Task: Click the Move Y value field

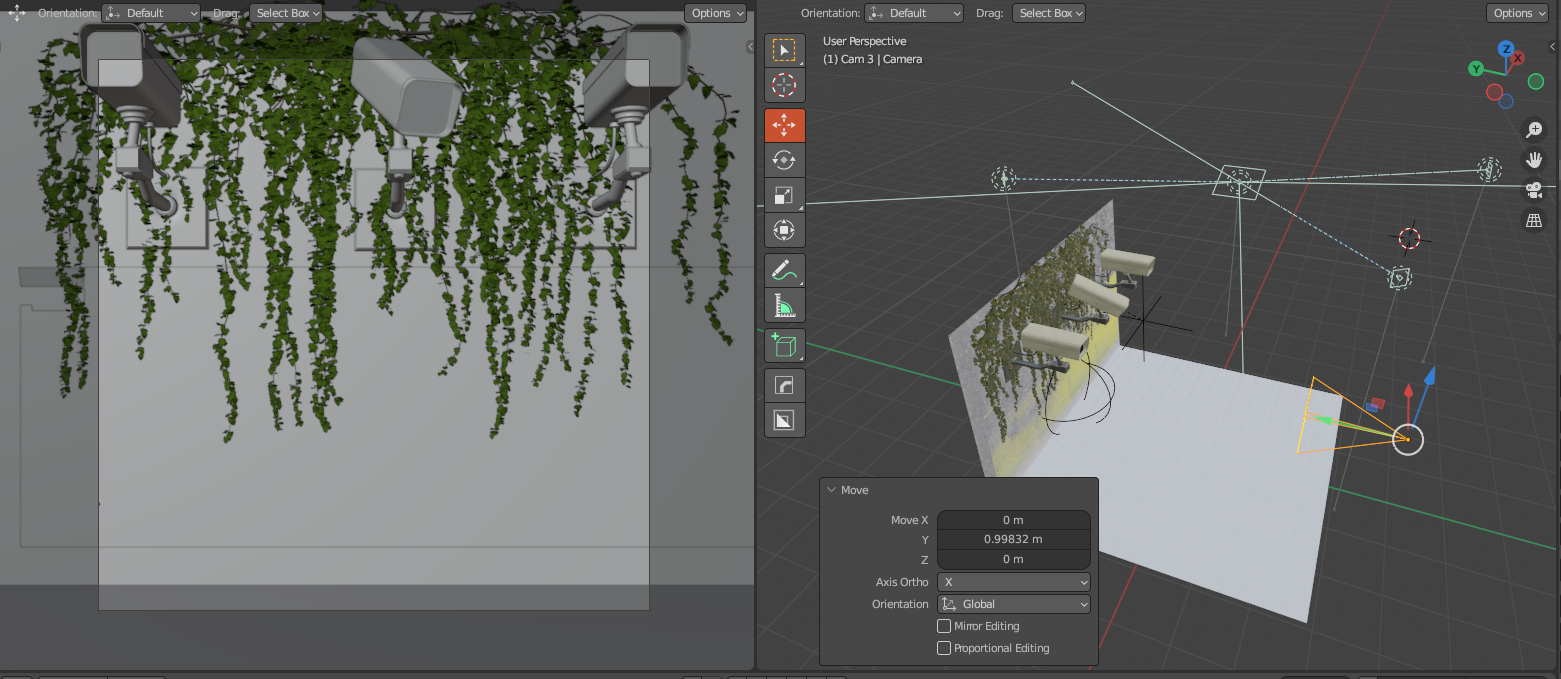Action: (1013, 539)
